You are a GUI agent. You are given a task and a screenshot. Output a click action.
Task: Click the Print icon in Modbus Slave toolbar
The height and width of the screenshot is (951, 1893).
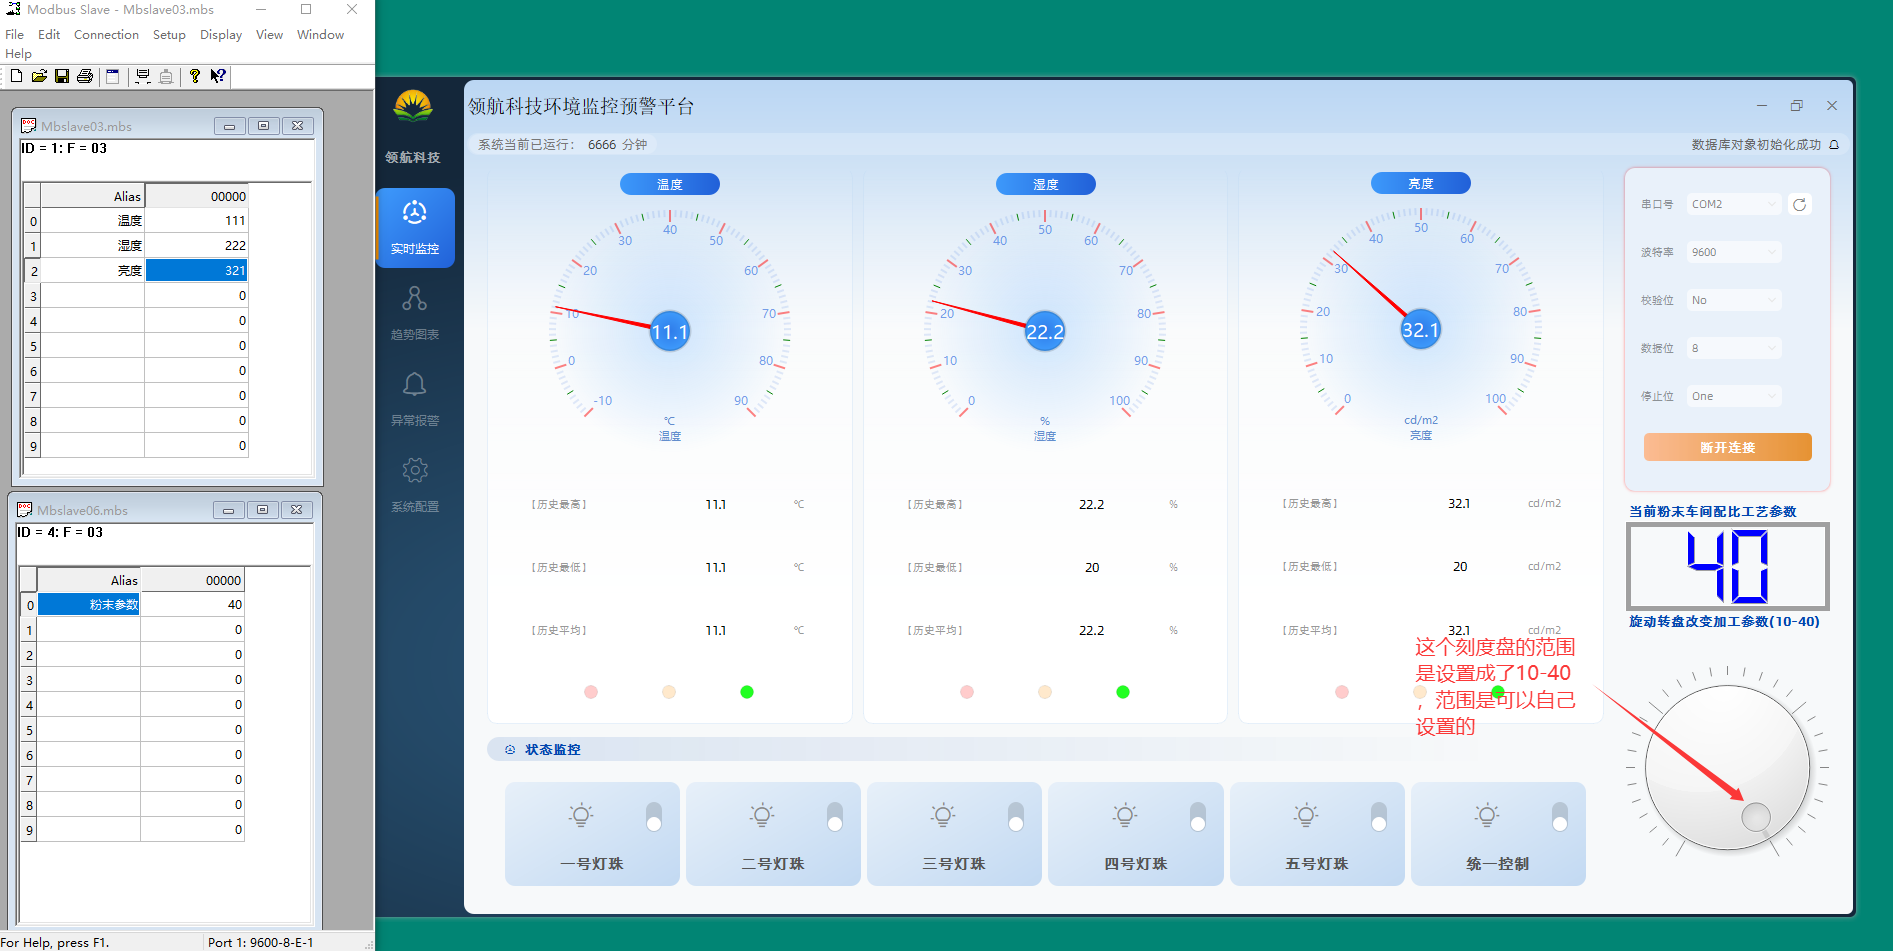(x=85, y=76)
